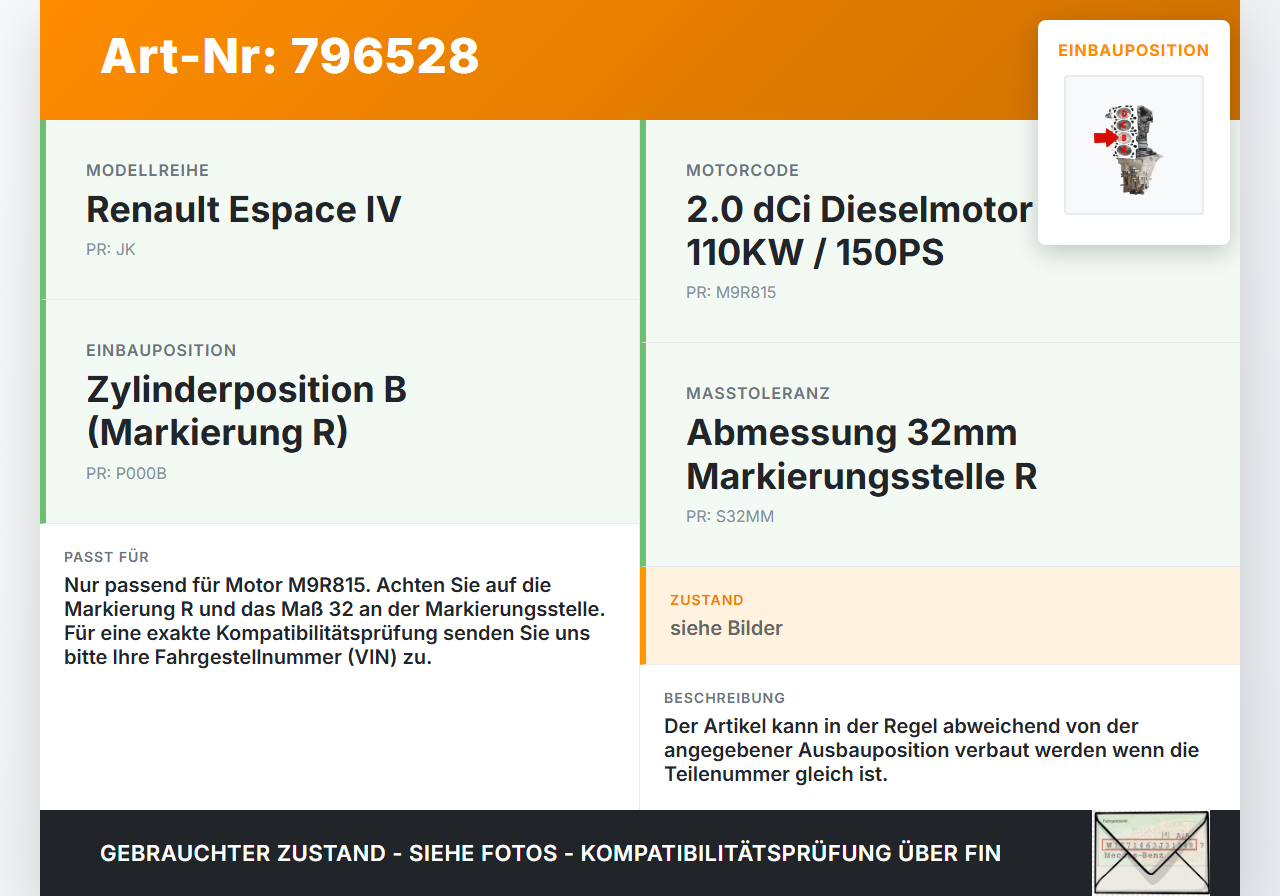
Task: Click the 'Nur passend für Motor M9R815' paragraph
Action: (335, 621)
